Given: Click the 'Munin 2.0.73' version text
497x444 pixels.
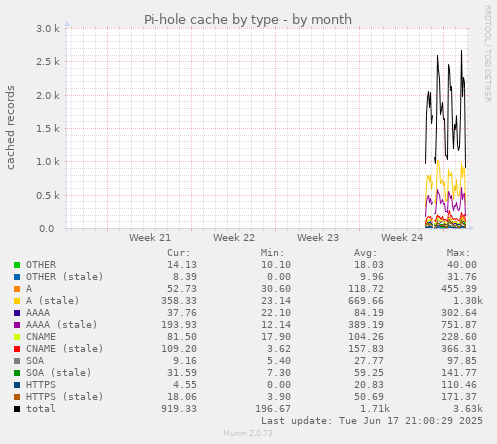Looking at the screenshot, I should pyautogui.click(x=248, y=433).
